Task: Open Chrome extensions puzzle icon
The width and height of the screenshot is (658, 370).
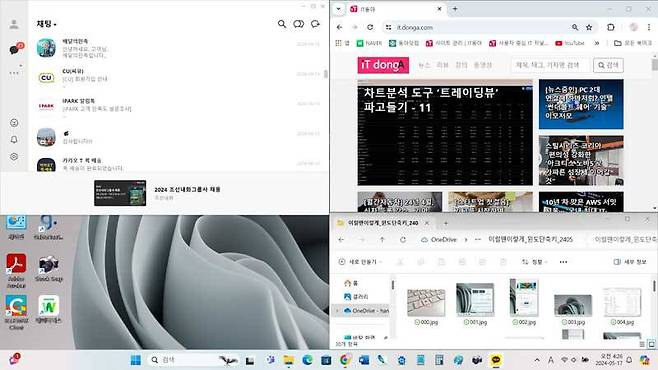Action: pyautogui.click(x=611, y=27)
